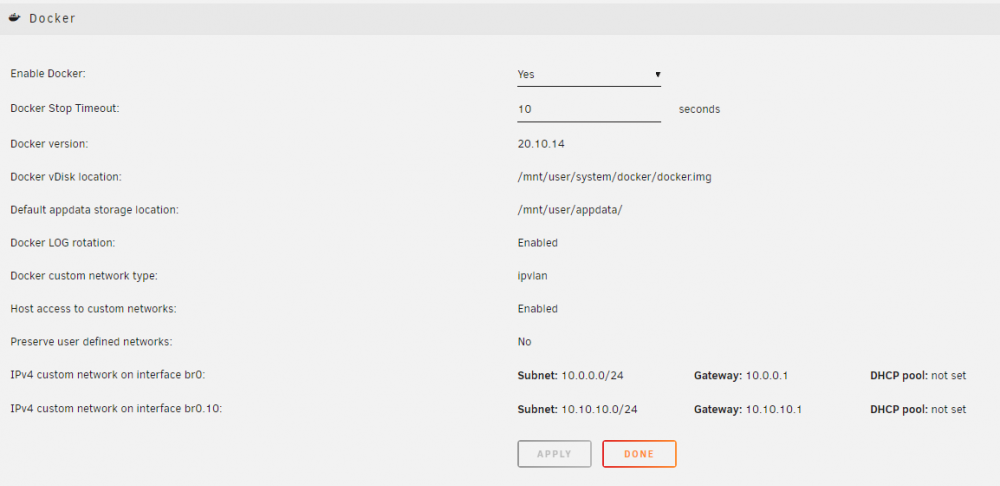
Task: Click the br0.10 custom network label
Action: pos(116,409)
